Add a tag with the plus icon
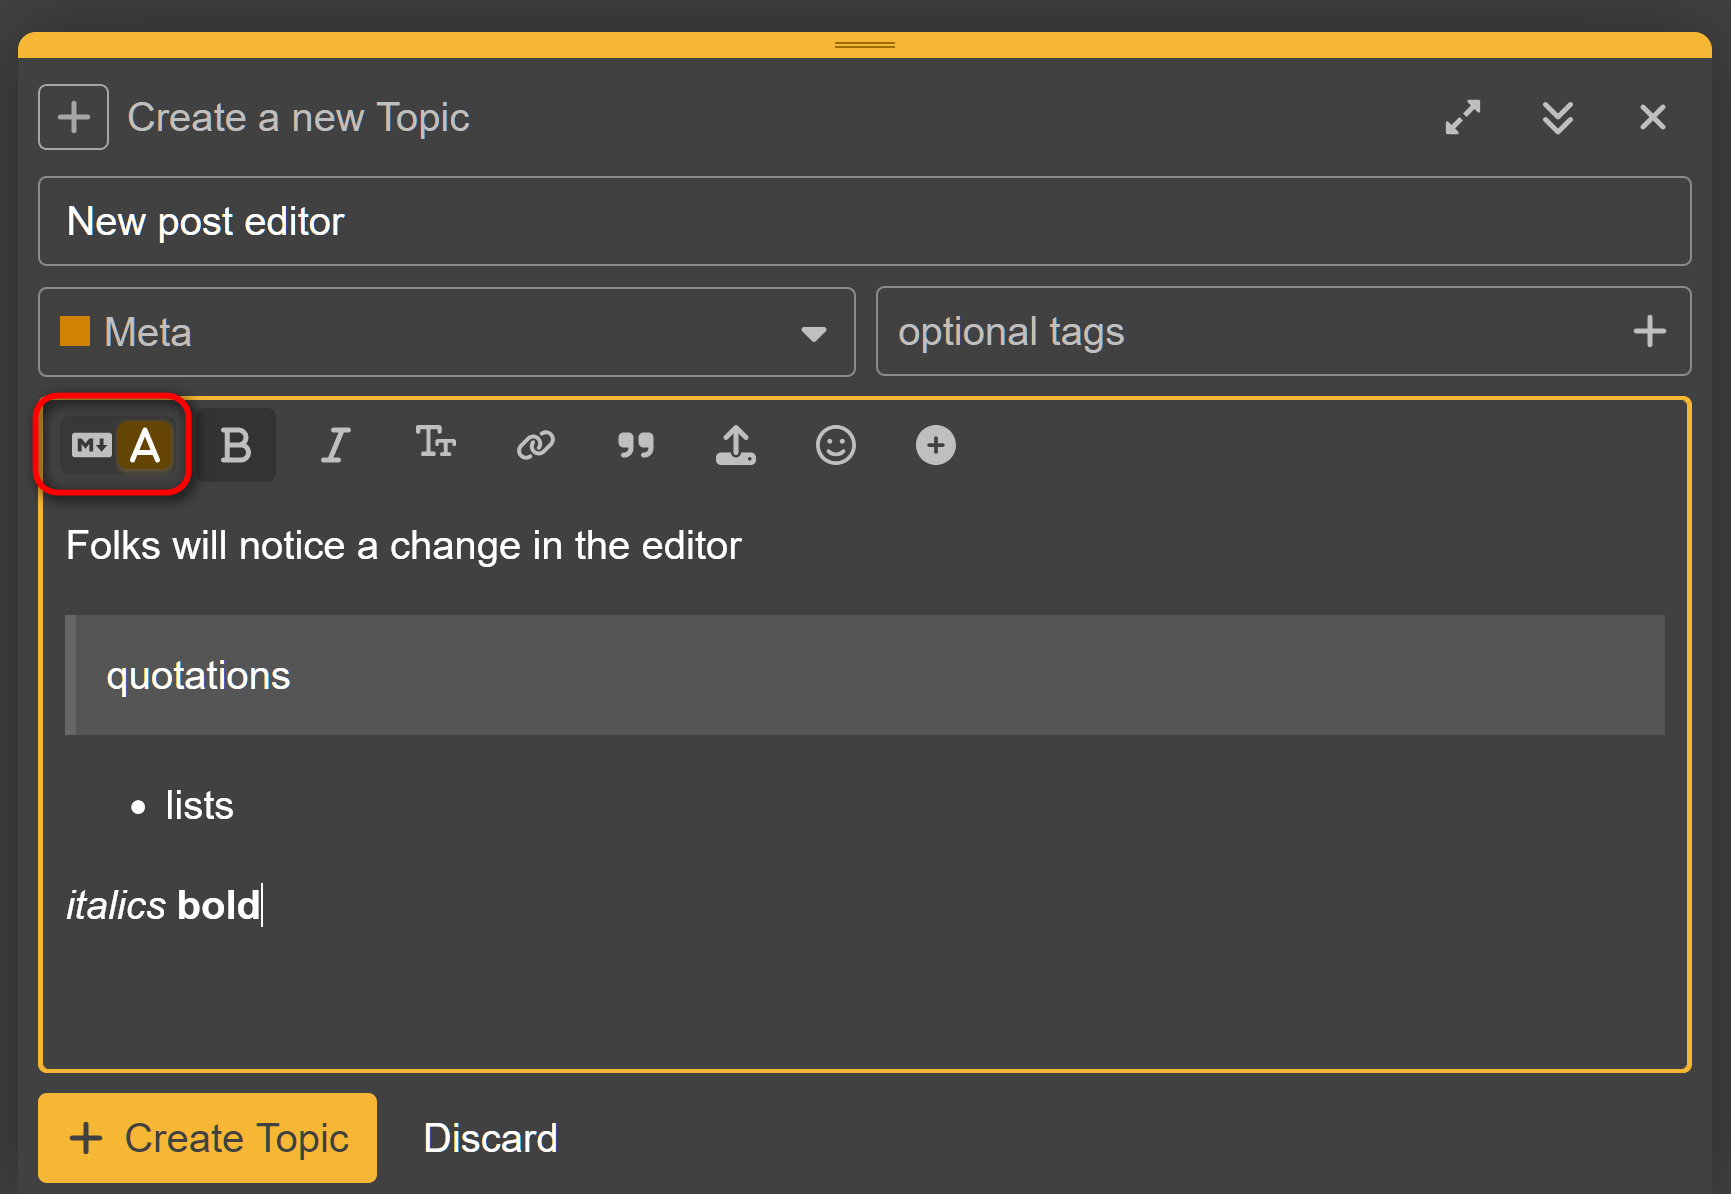This screenshot has width=1731, height=1194. (1650, 331)
